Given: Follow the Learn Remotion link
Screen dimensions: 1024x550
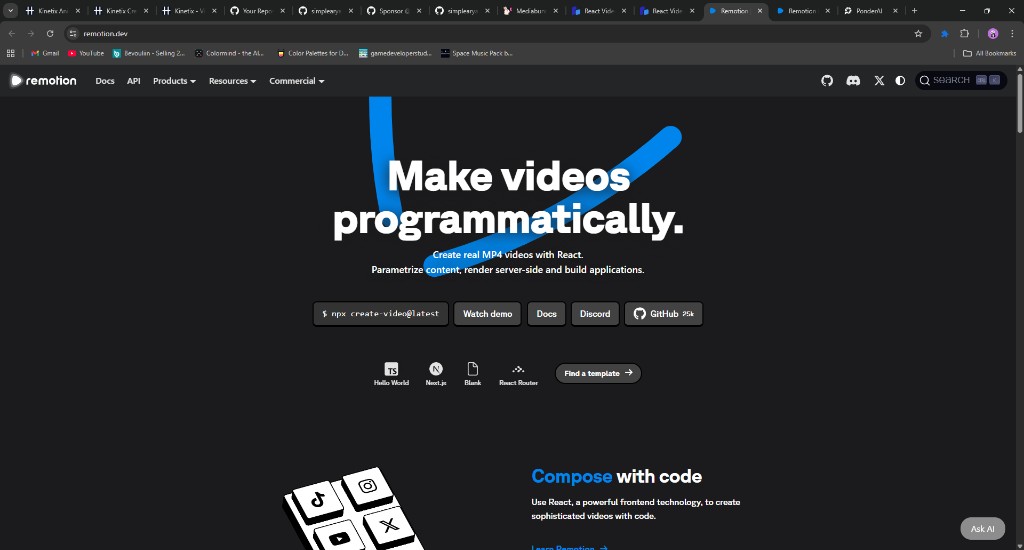Looking at the screenshot, I should [569, 547].
